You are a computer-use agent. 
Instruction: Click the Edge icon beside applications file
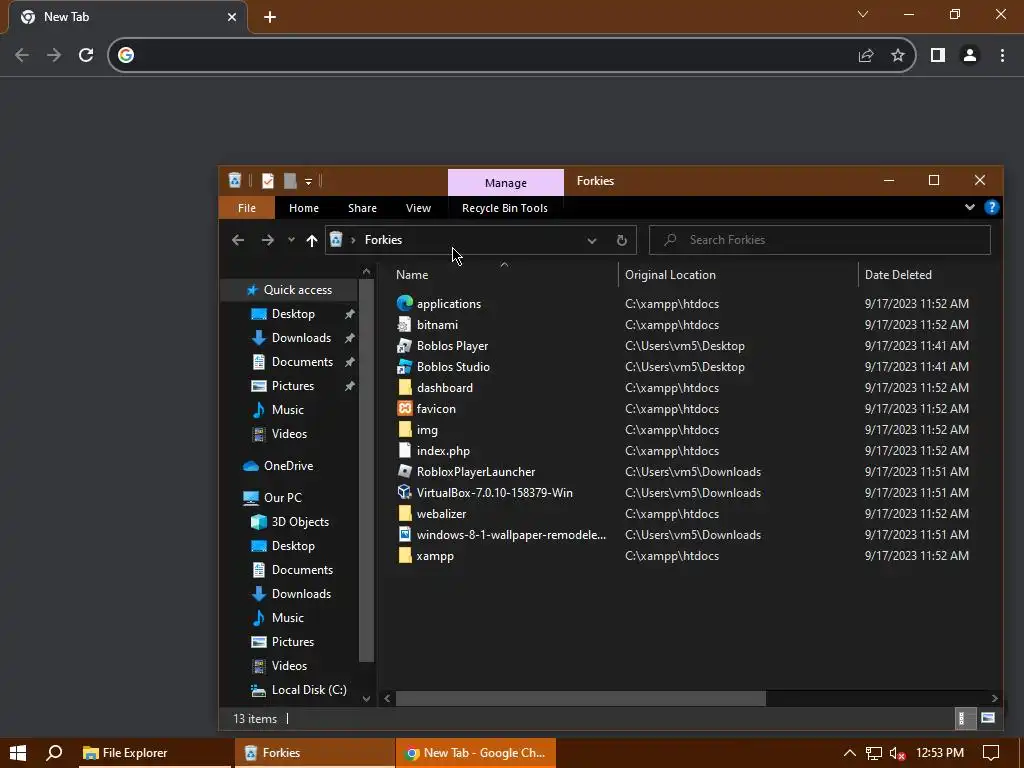tap(405, 303)
